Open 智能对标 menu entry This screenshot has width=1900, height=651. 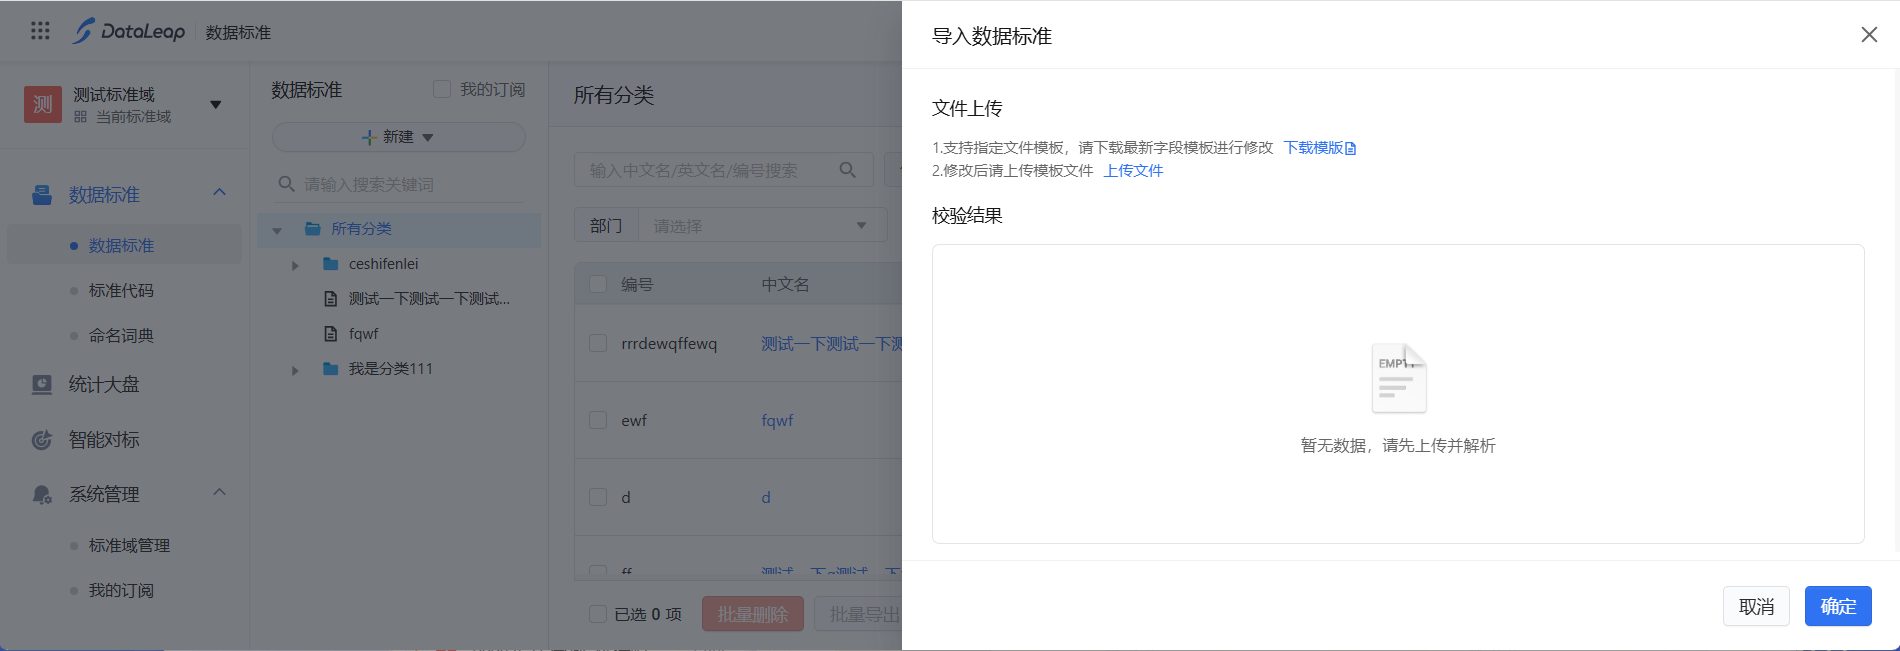[x=104, y=439]
